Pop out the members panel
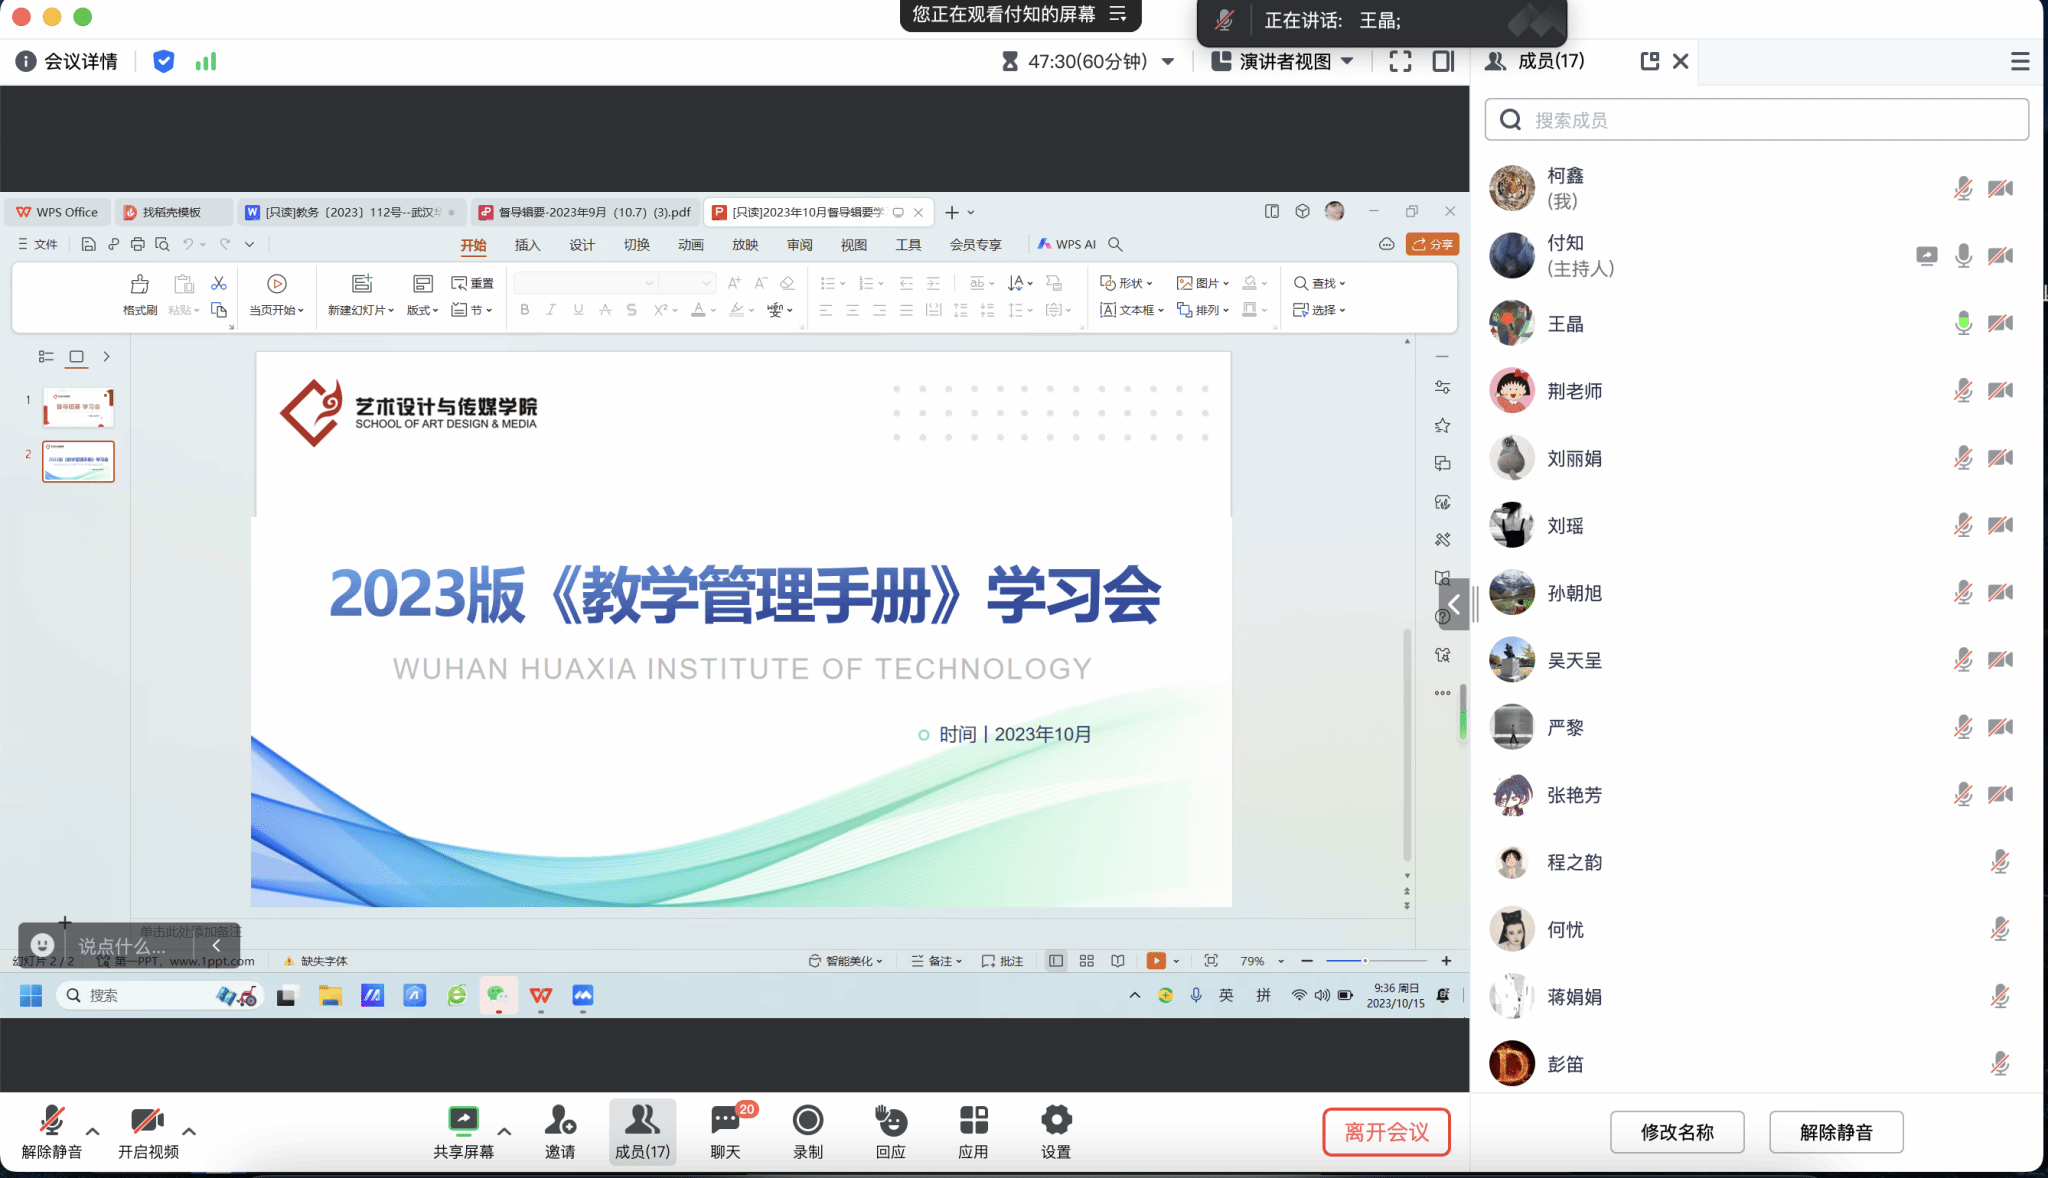The image size is (2048, 1178). [1650, 62]
